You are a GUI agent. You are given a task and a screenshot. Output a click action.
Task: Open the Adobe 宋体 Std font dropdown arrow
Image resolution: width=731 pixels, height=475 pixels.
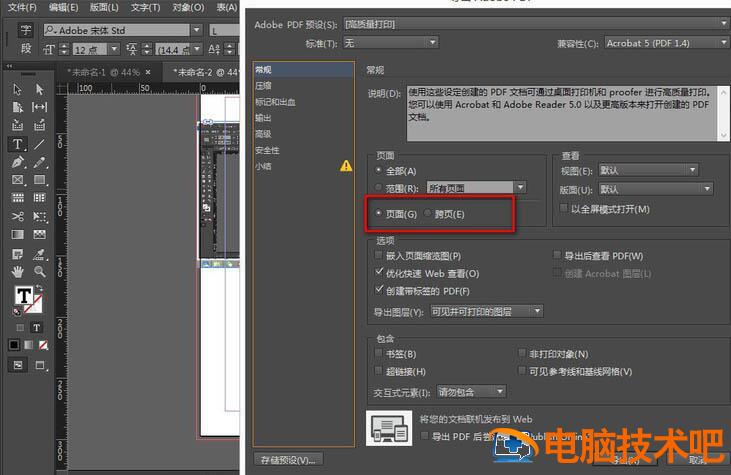click(197, 30)
